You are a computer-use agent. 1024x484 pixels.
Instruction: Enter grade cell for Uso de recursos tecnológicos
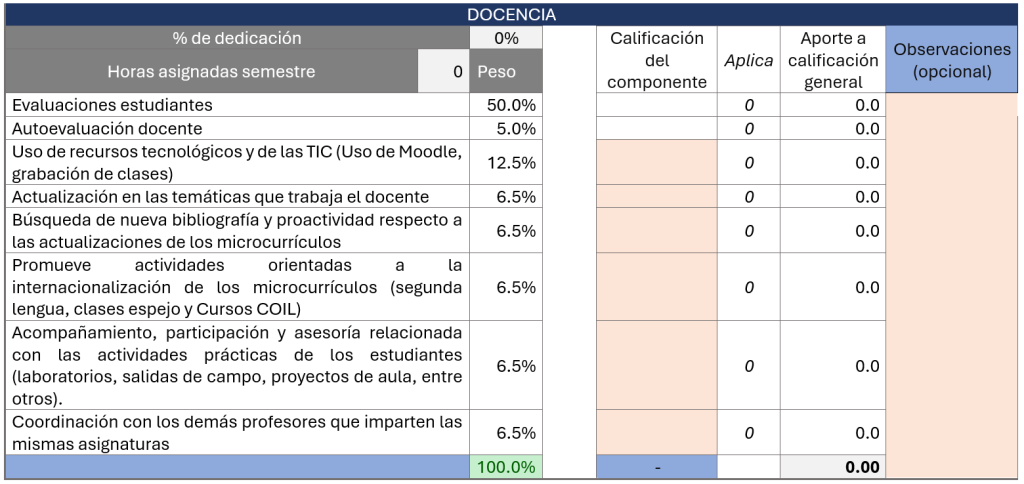(657, 162)
